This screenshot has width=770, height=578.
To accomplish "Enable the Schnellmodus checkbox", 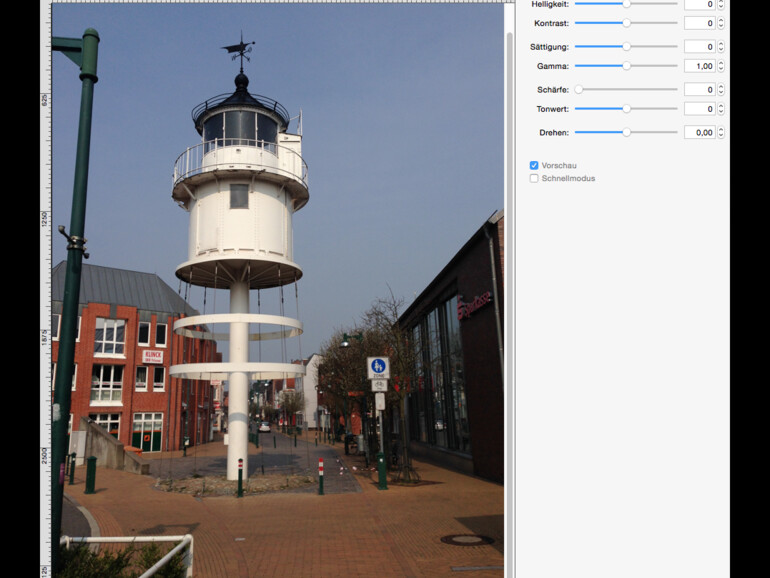I will [534, 178].
